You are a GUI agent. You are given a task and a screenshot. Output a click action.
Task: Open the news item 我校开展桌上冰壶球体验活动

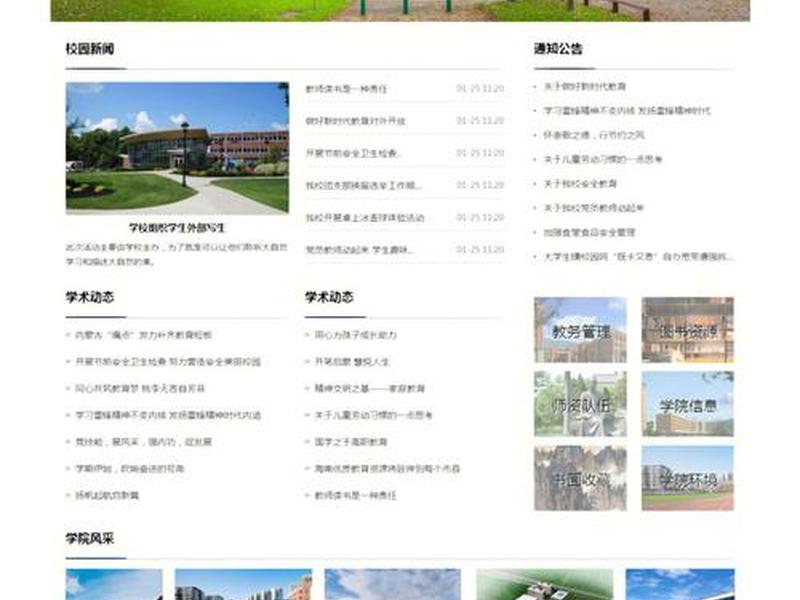pyautogui.click(x=365, y=218)
